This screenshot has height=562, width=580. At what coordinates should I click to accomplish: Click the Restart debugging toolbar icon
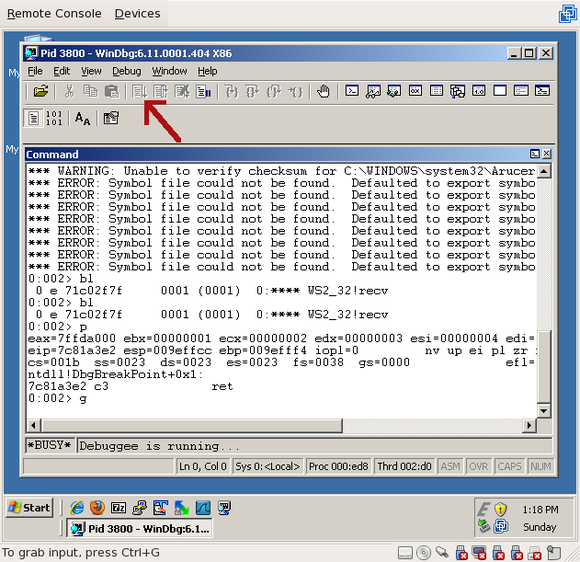(161, 91)
